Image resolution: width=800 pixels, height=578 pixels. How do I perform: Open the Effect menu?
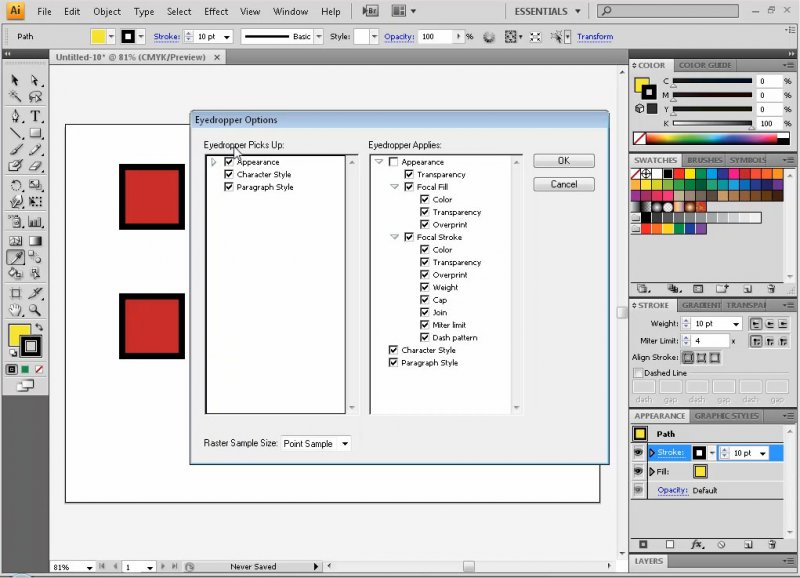pos(216,11)
